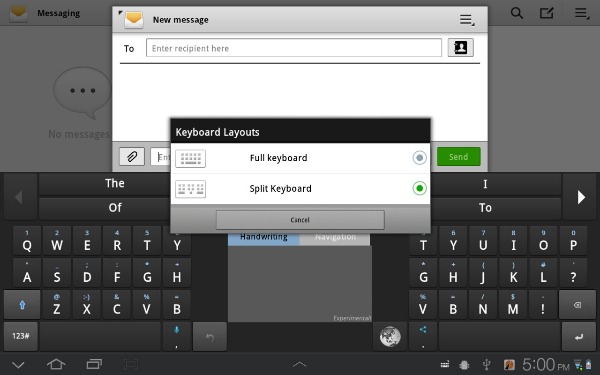Viewport: 600px width, 375px height.
Task: Tap the P key
Action: 573,241
